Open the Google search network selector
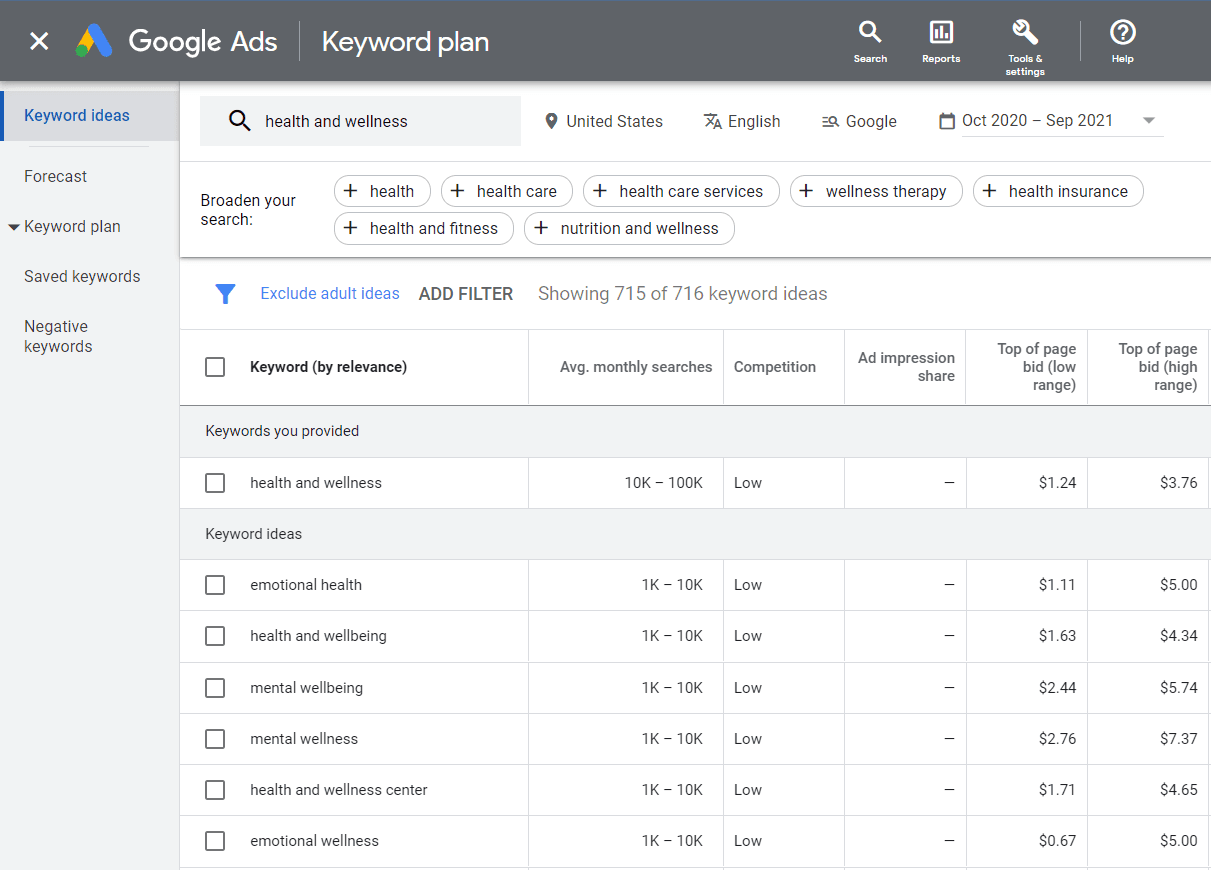The height and width of the screenshot is (870, 1211). pyautogui.click(x=858, y=121)
